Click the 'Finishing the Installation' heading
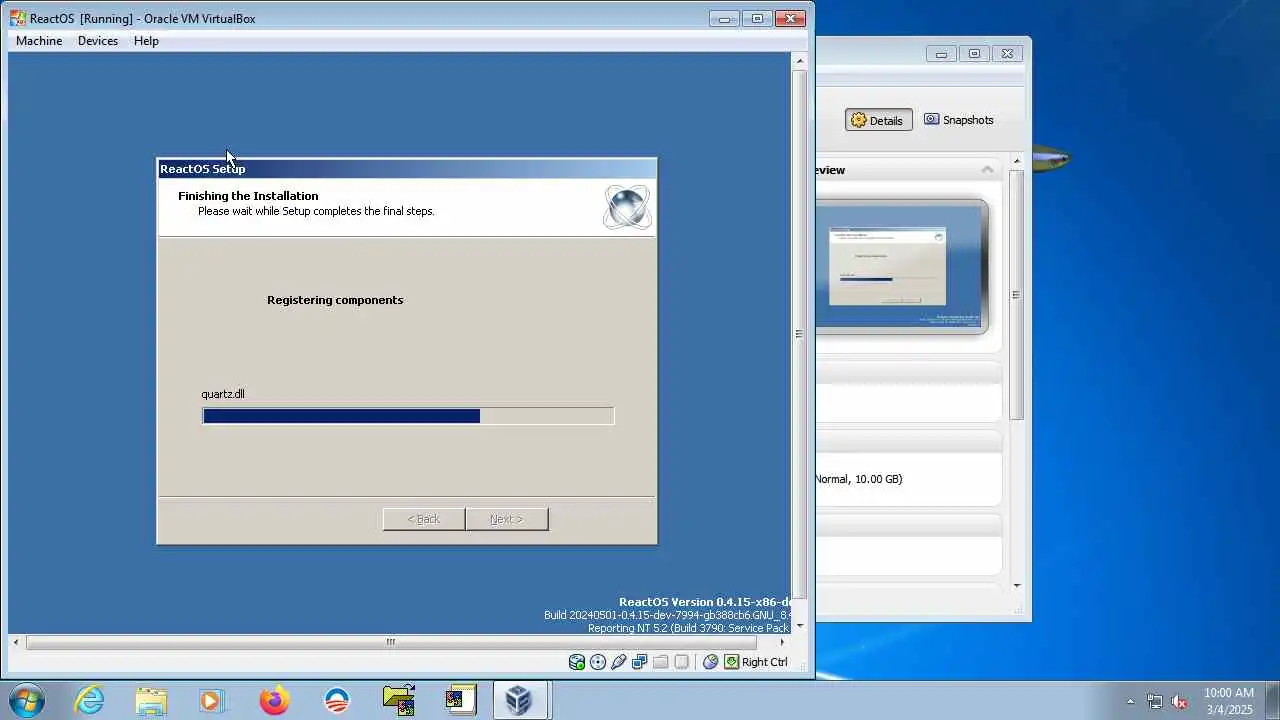This screenshot has width=1280, height=720. point(248,196)
